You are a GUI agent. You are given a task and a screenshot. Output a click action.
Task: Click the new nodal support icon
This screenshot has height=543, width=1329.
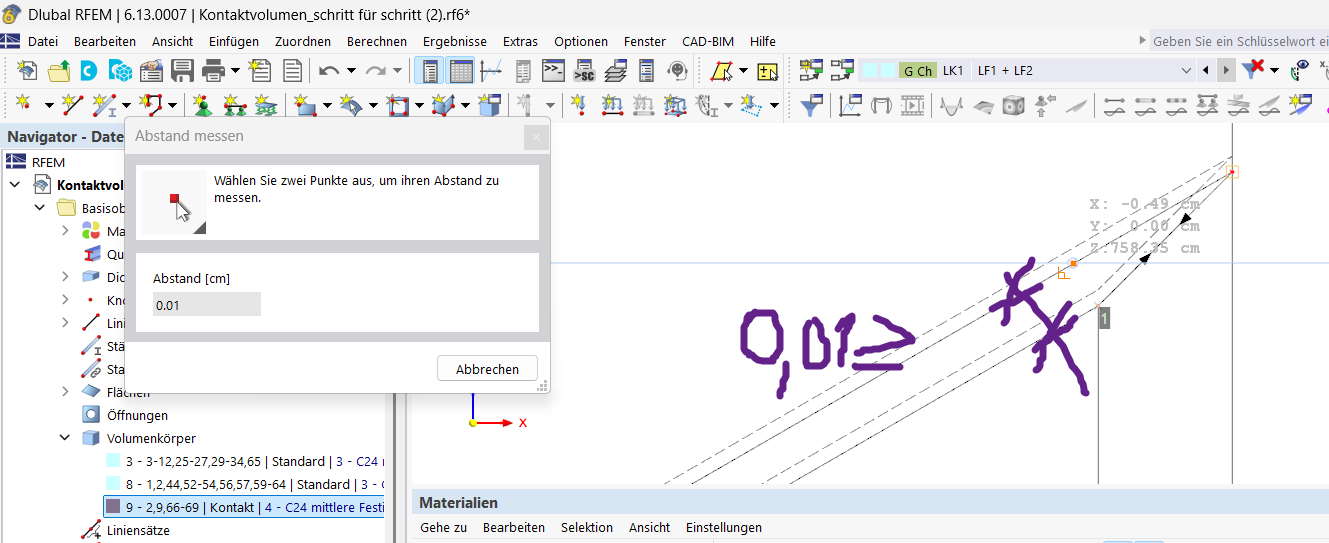click(x=203, y=105)
